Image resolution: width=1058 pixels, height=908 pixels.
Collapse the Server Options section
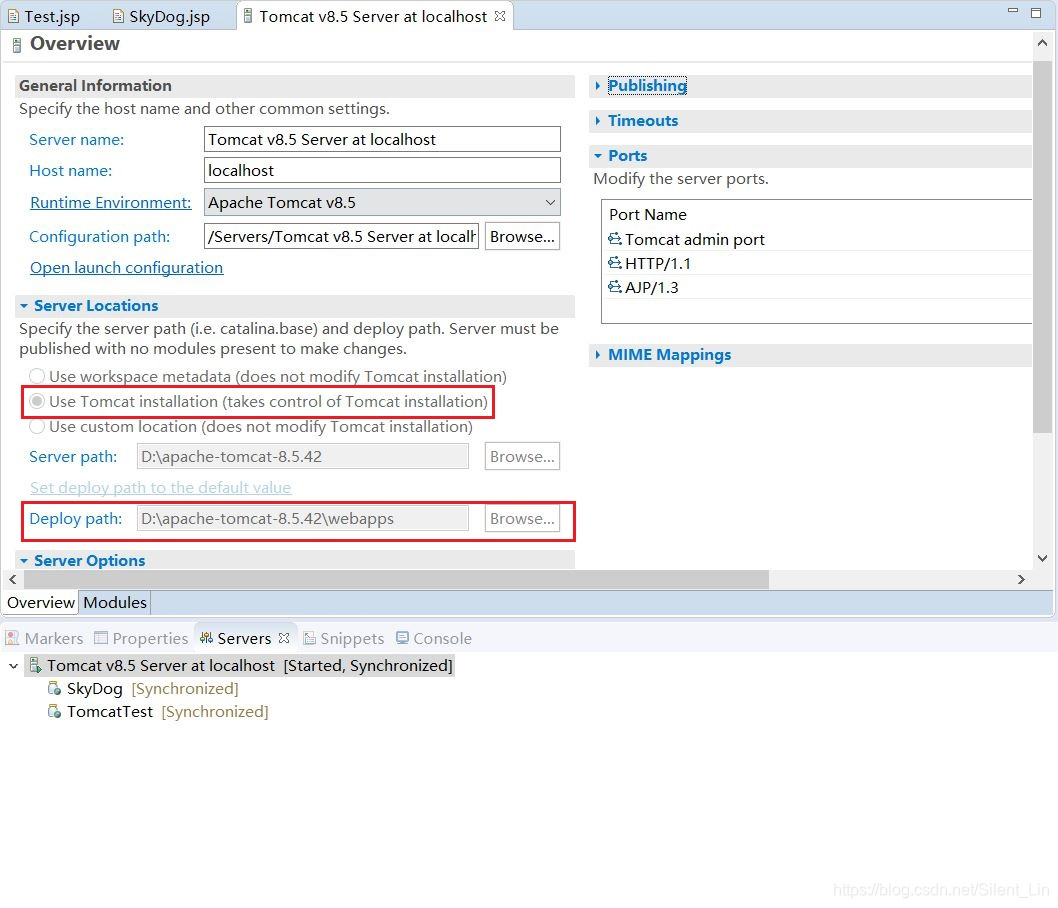pyautogui.click(x=24, y=561)
